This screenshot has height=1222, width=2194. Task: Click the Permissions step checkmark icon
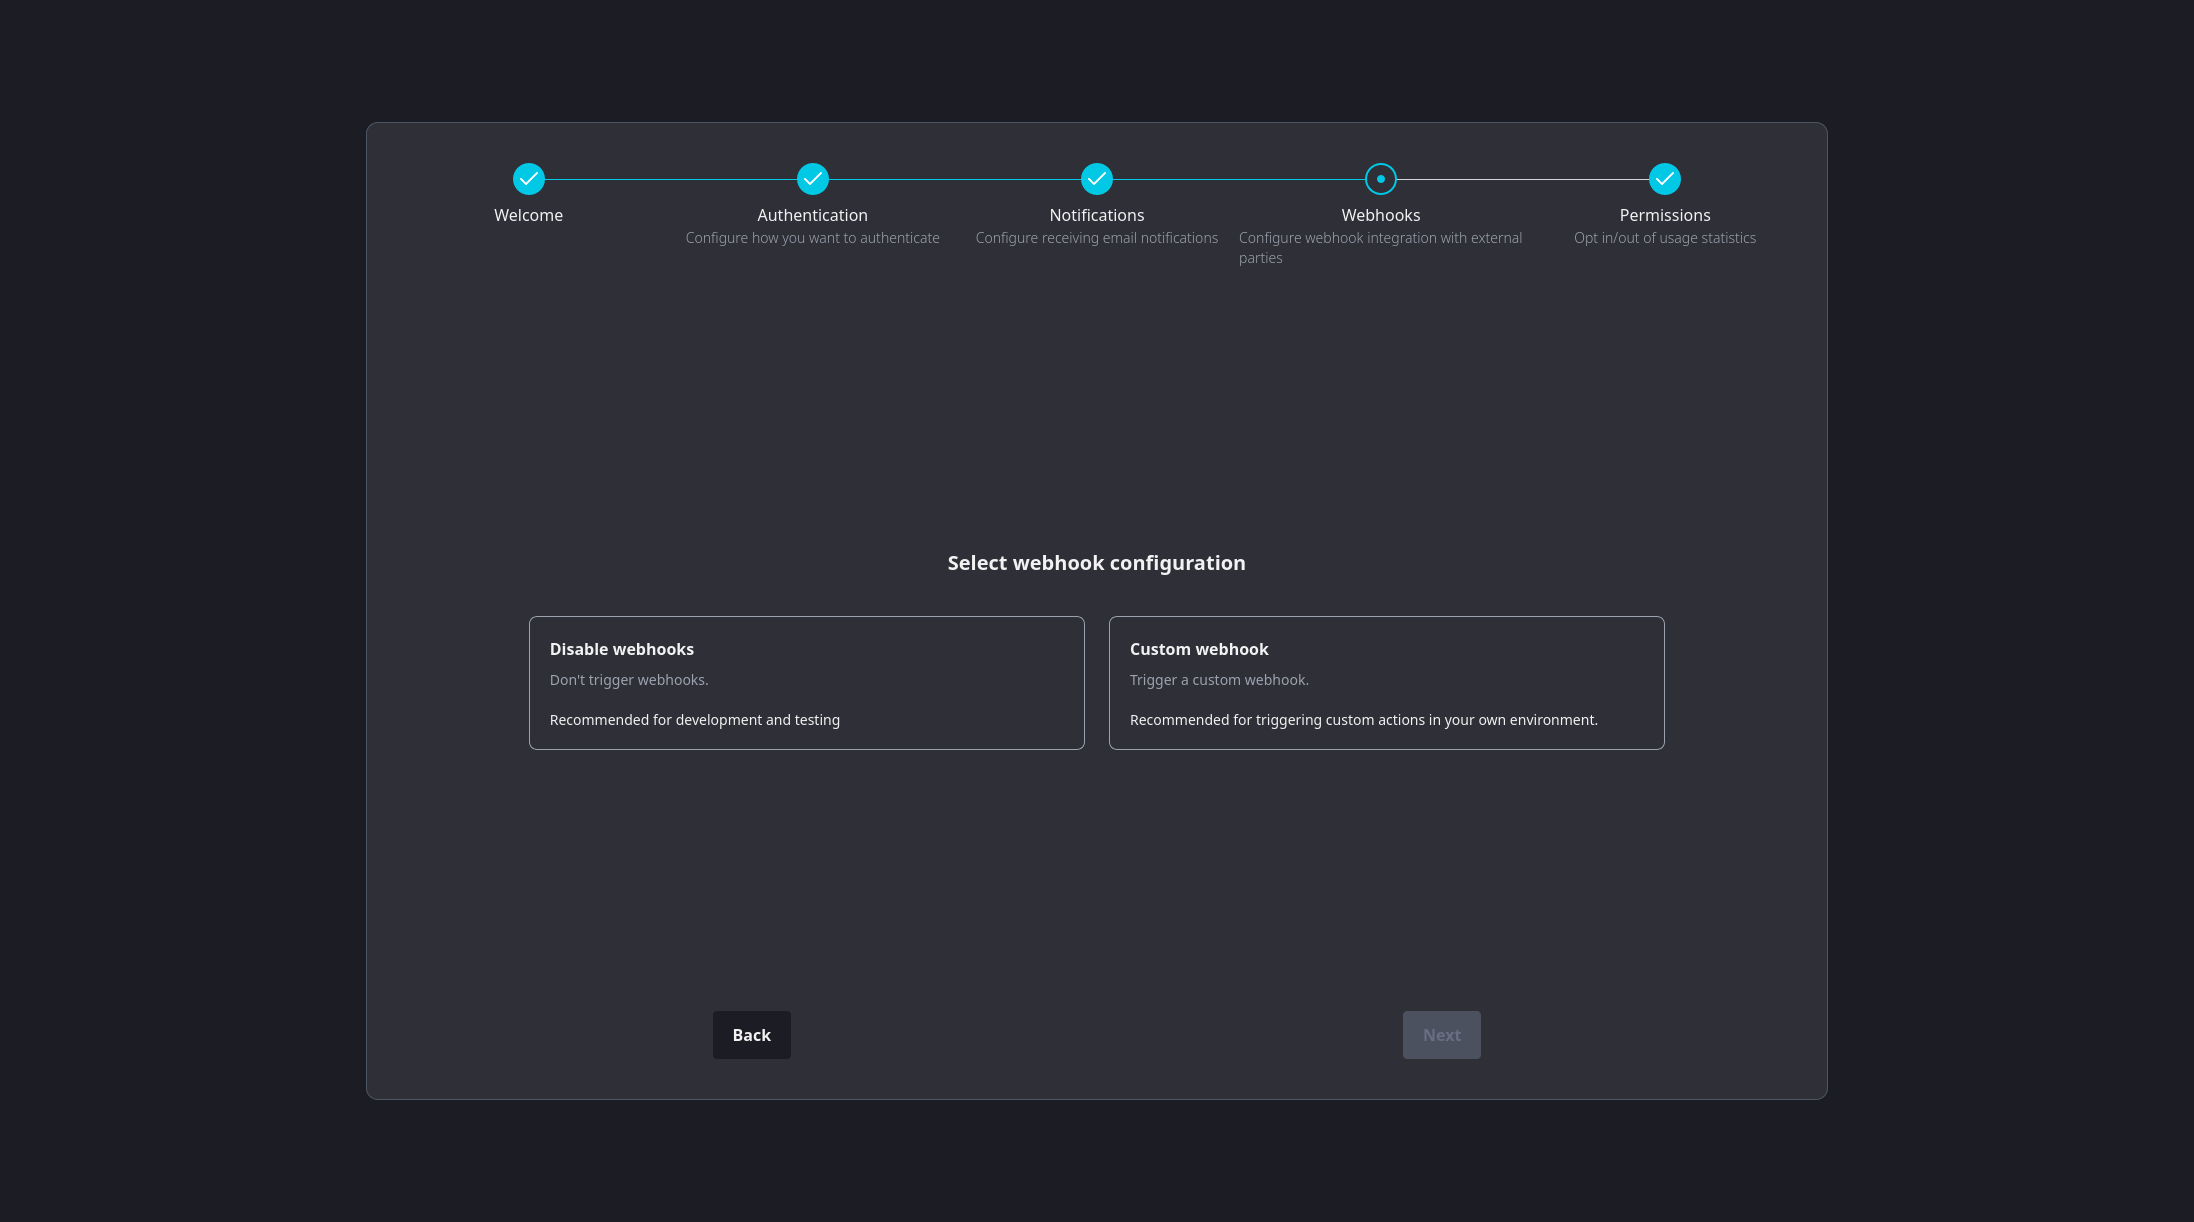click(x=1664, y=179)
